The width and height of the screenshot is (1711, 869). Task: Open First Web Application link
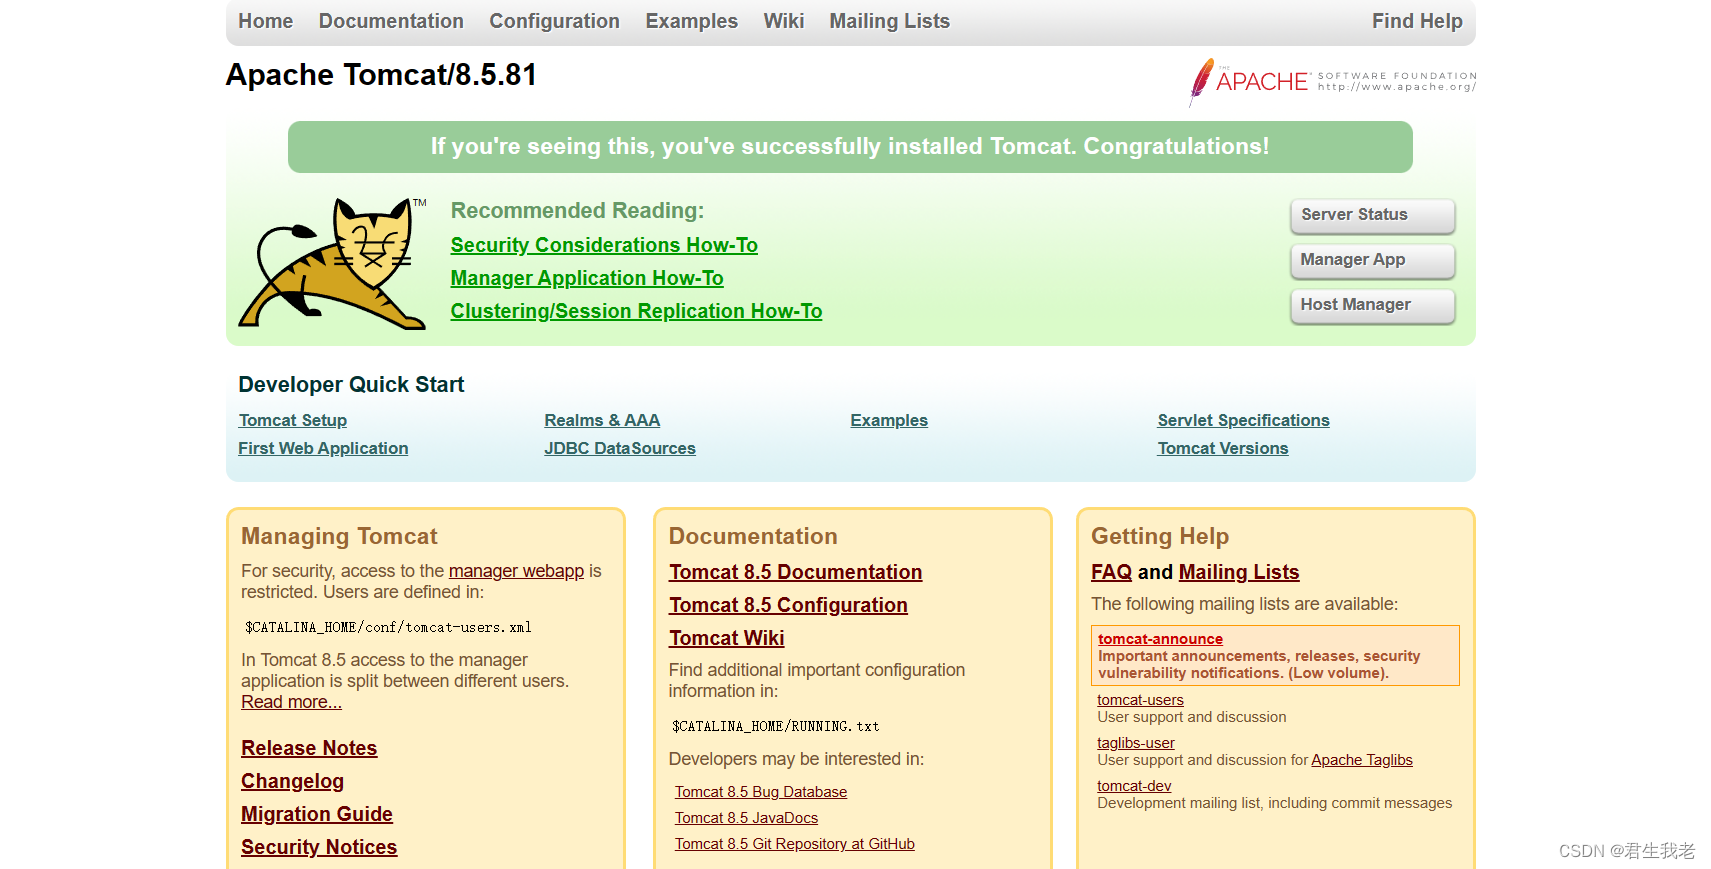[323, 449]
